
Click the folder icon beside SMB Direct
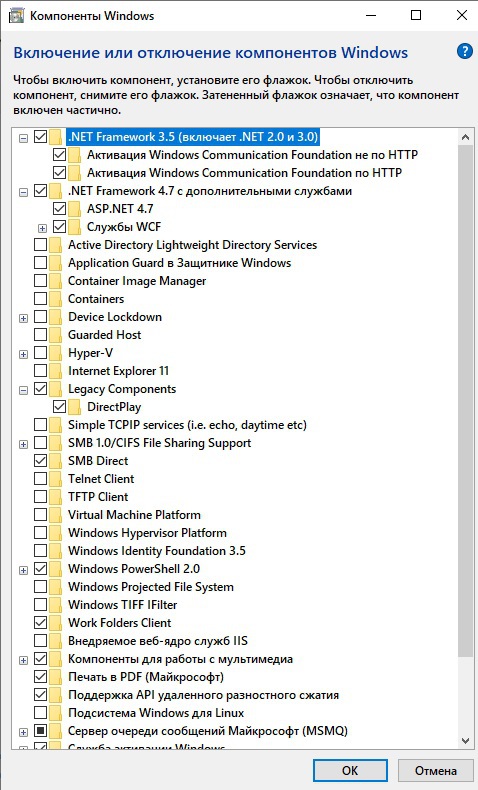pos(55,460)
